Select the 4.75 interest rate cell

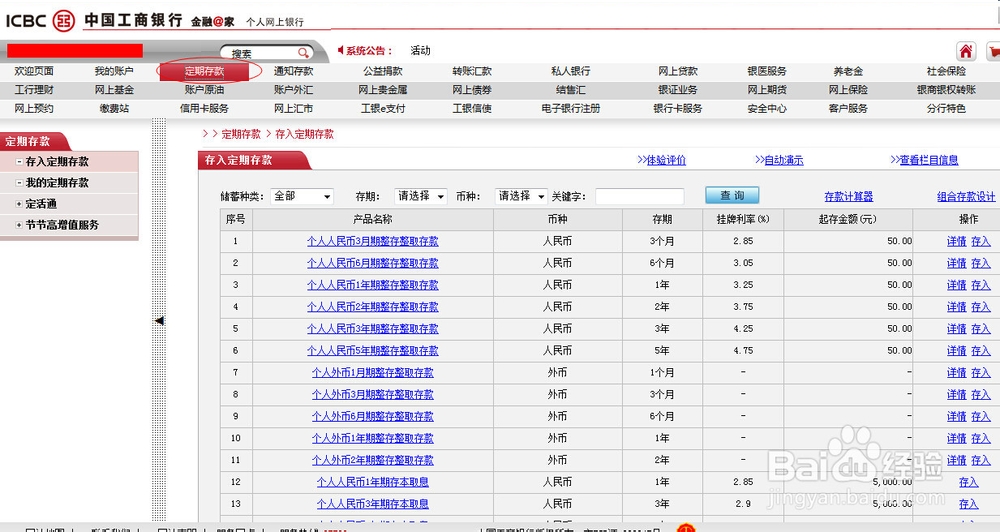click(x=743, y=350)
